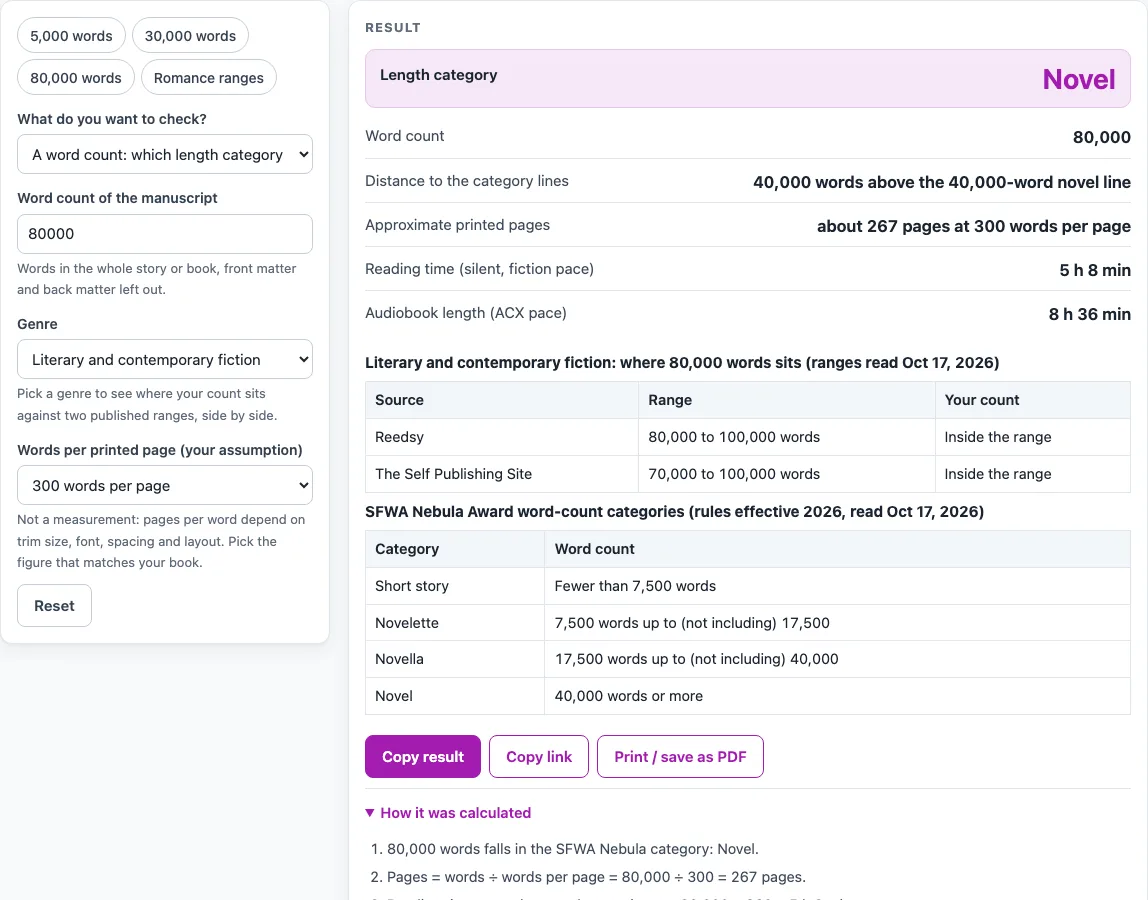Viewport: 1148px width, 900px height.
Task: Reset the form
Action: (54, 606)
